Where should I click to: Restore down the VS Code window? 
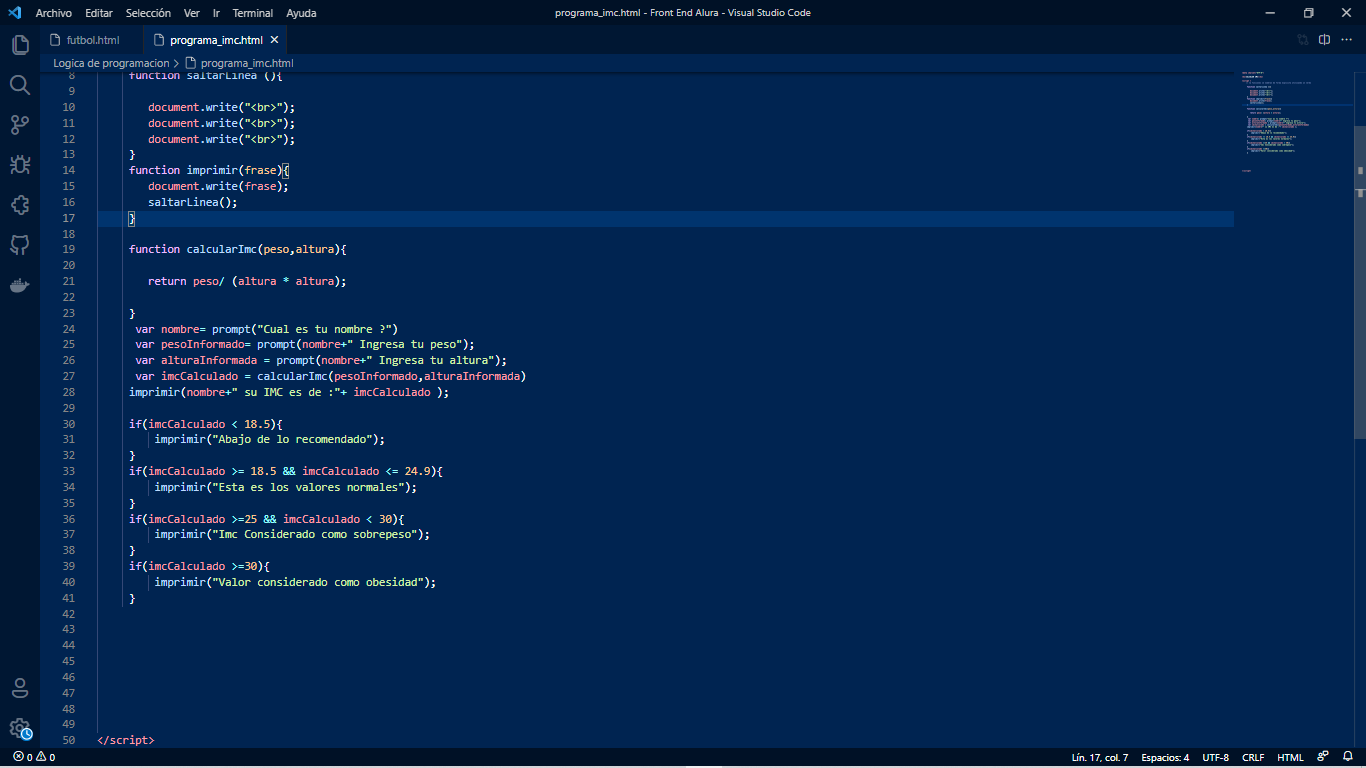coord(1308,13)
